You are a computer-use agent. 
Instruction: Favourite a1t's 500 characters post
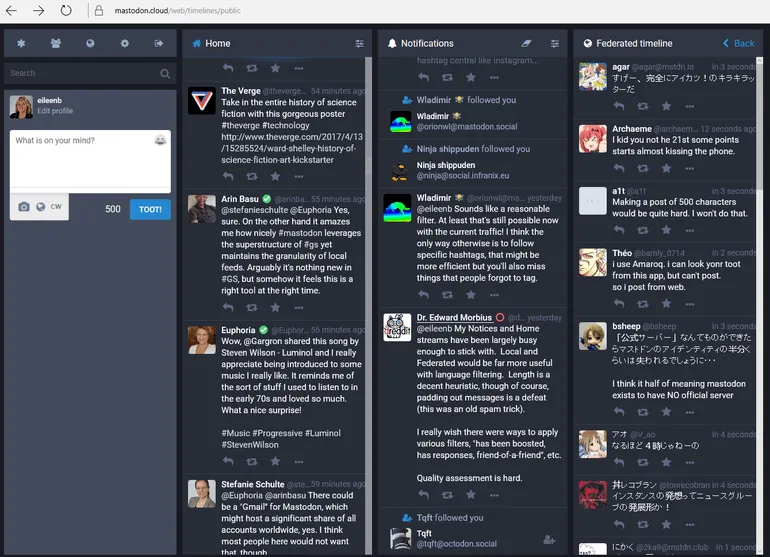point(666,230)
